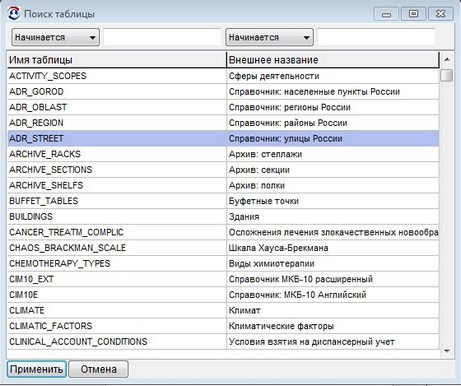
Task: Select the CIM10_EXT table row
Action: [x=223, y=279]
